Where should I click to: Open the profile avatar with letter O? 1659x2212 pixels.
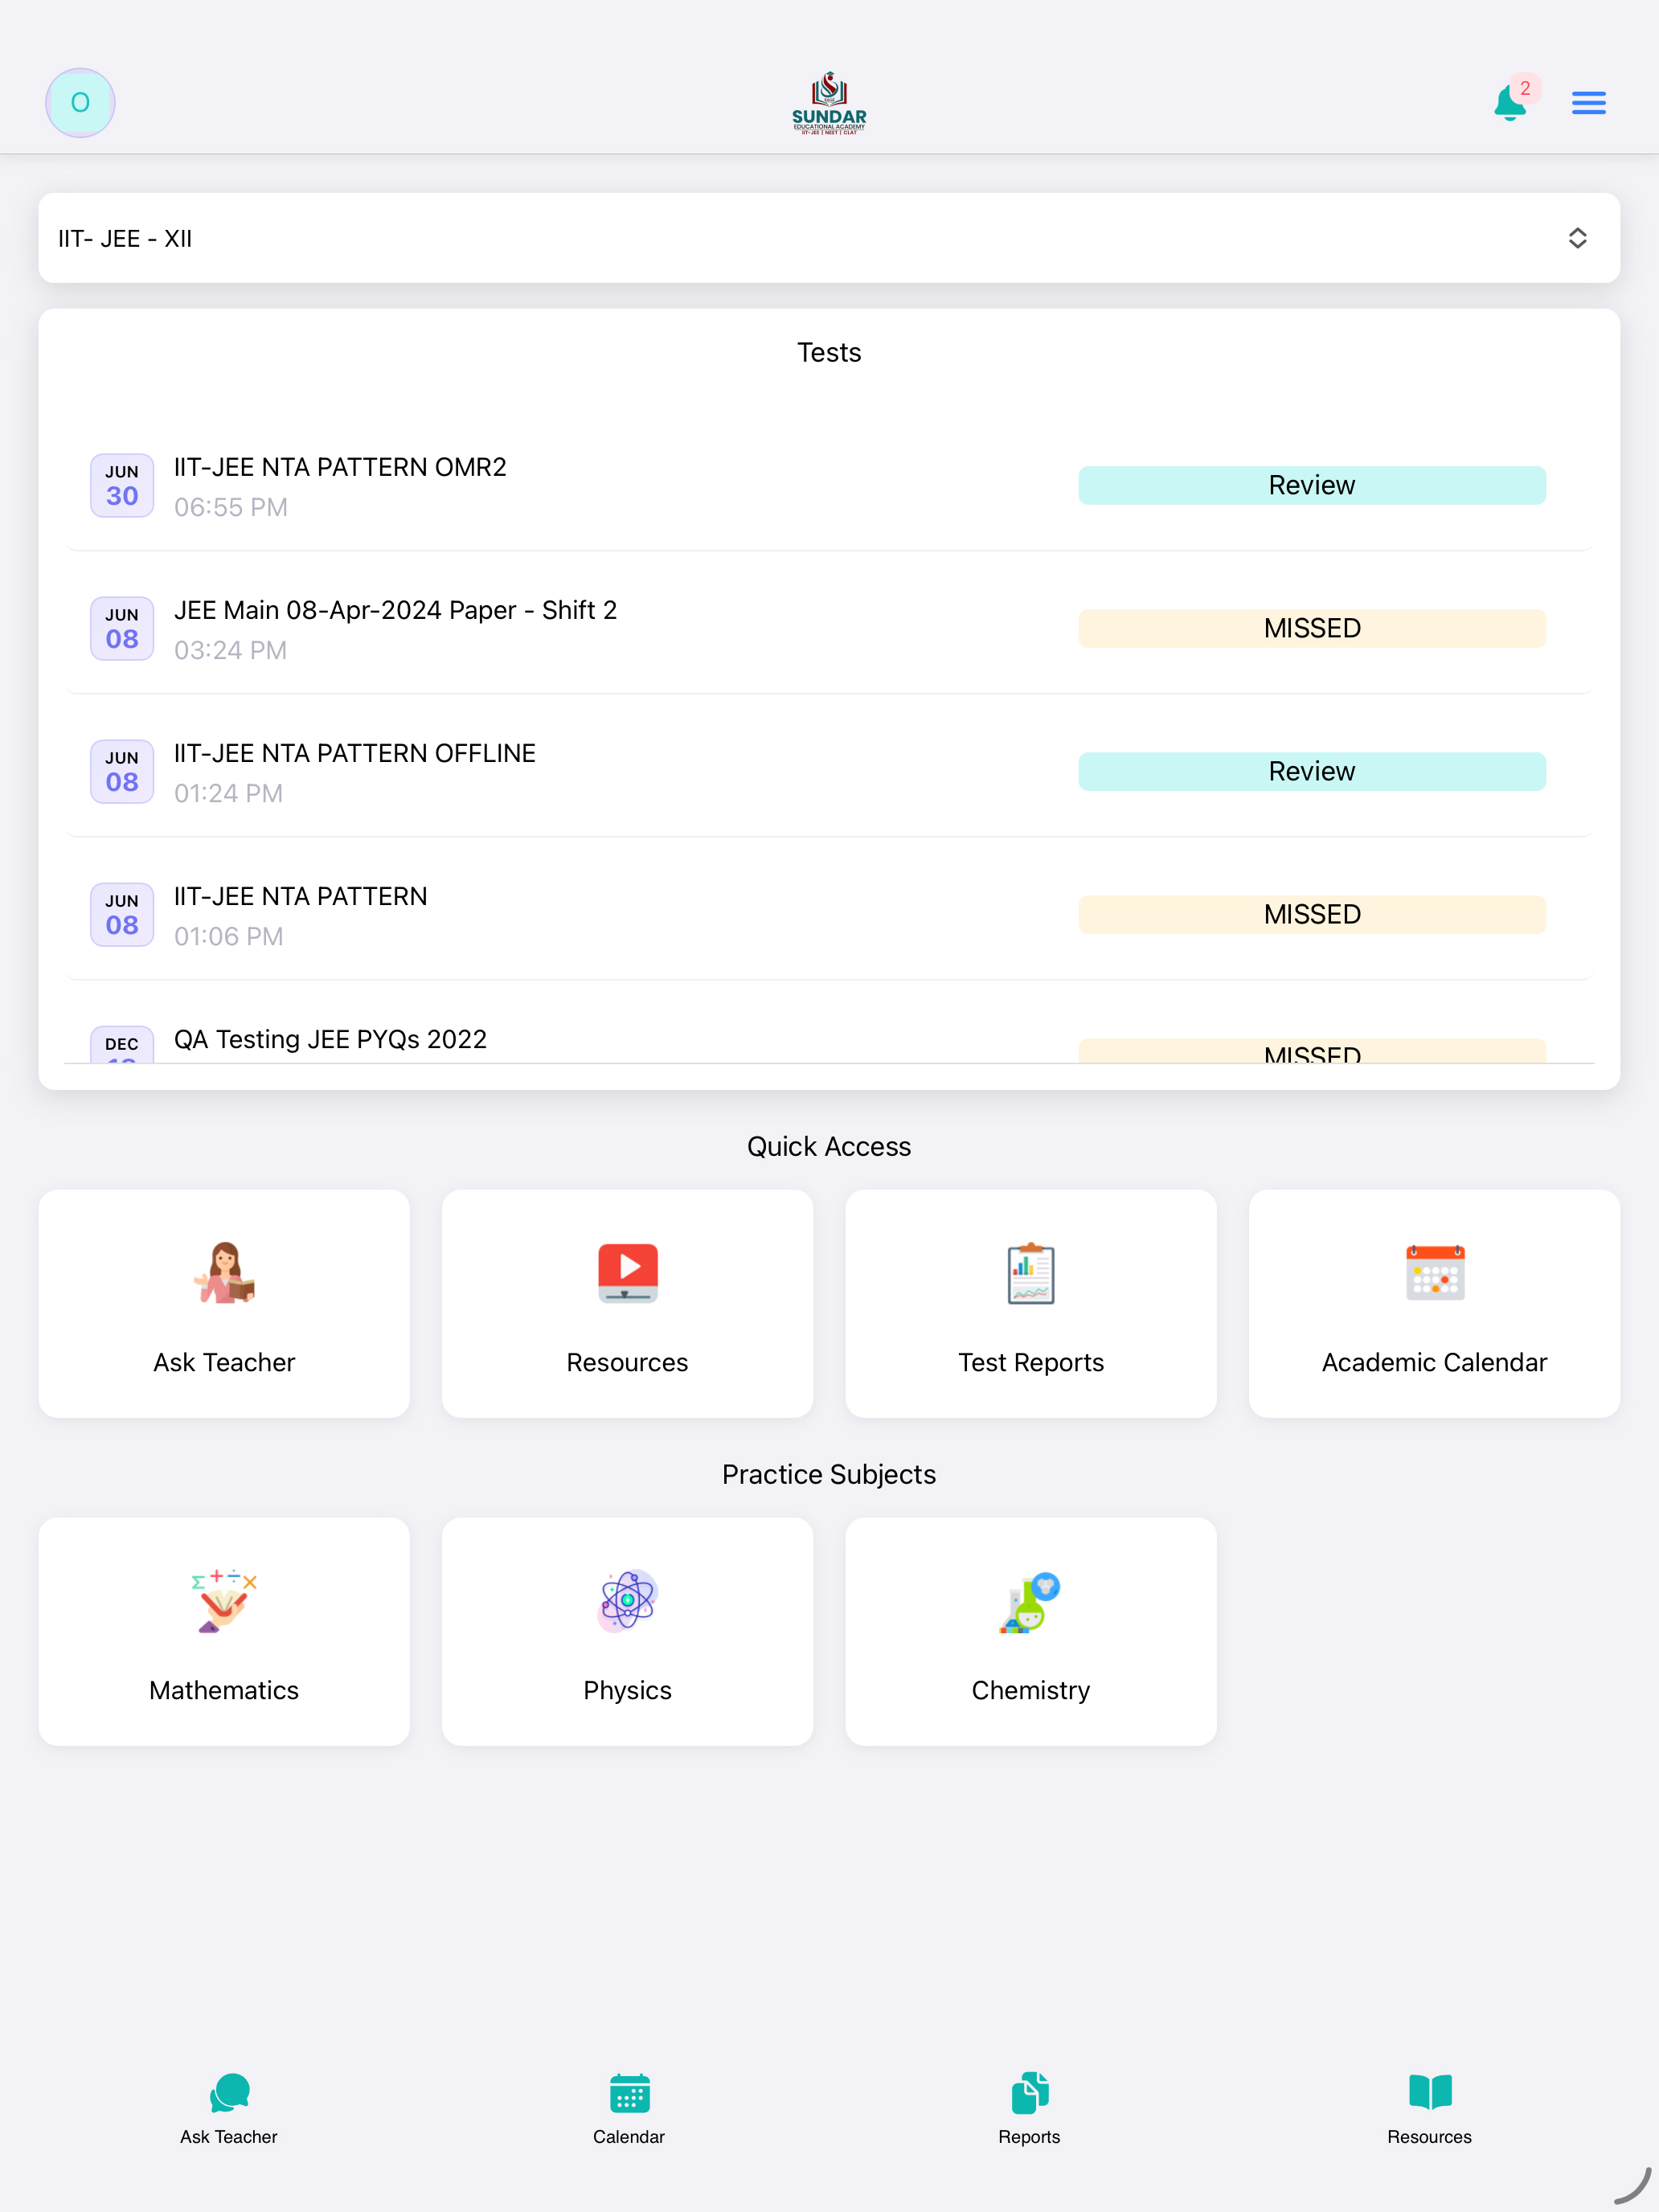click(80, 102)
